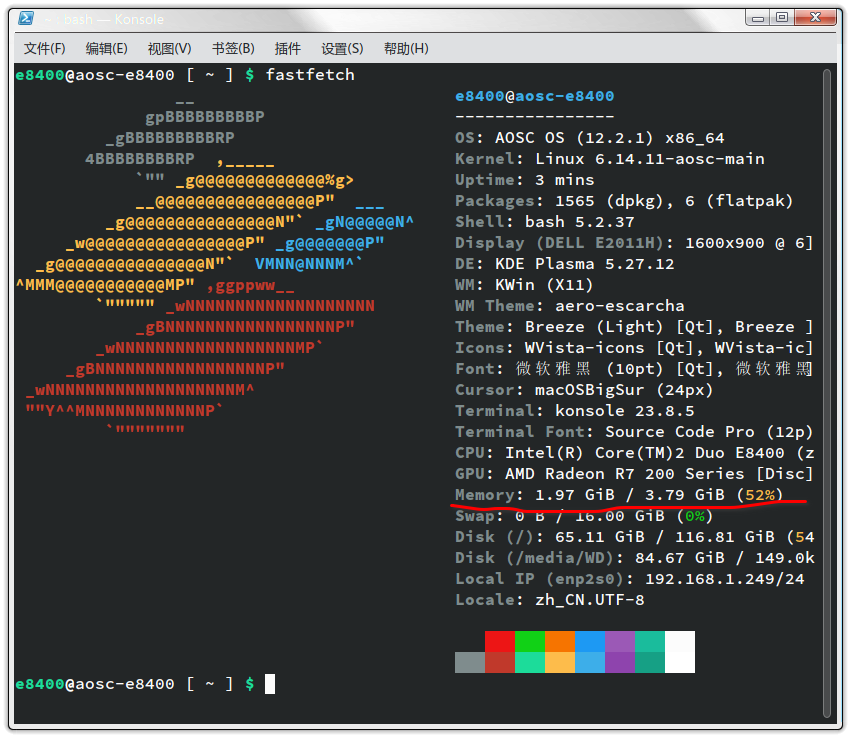Open the 编辑(E) menu

pyautogui.click(x=106, y=49)
